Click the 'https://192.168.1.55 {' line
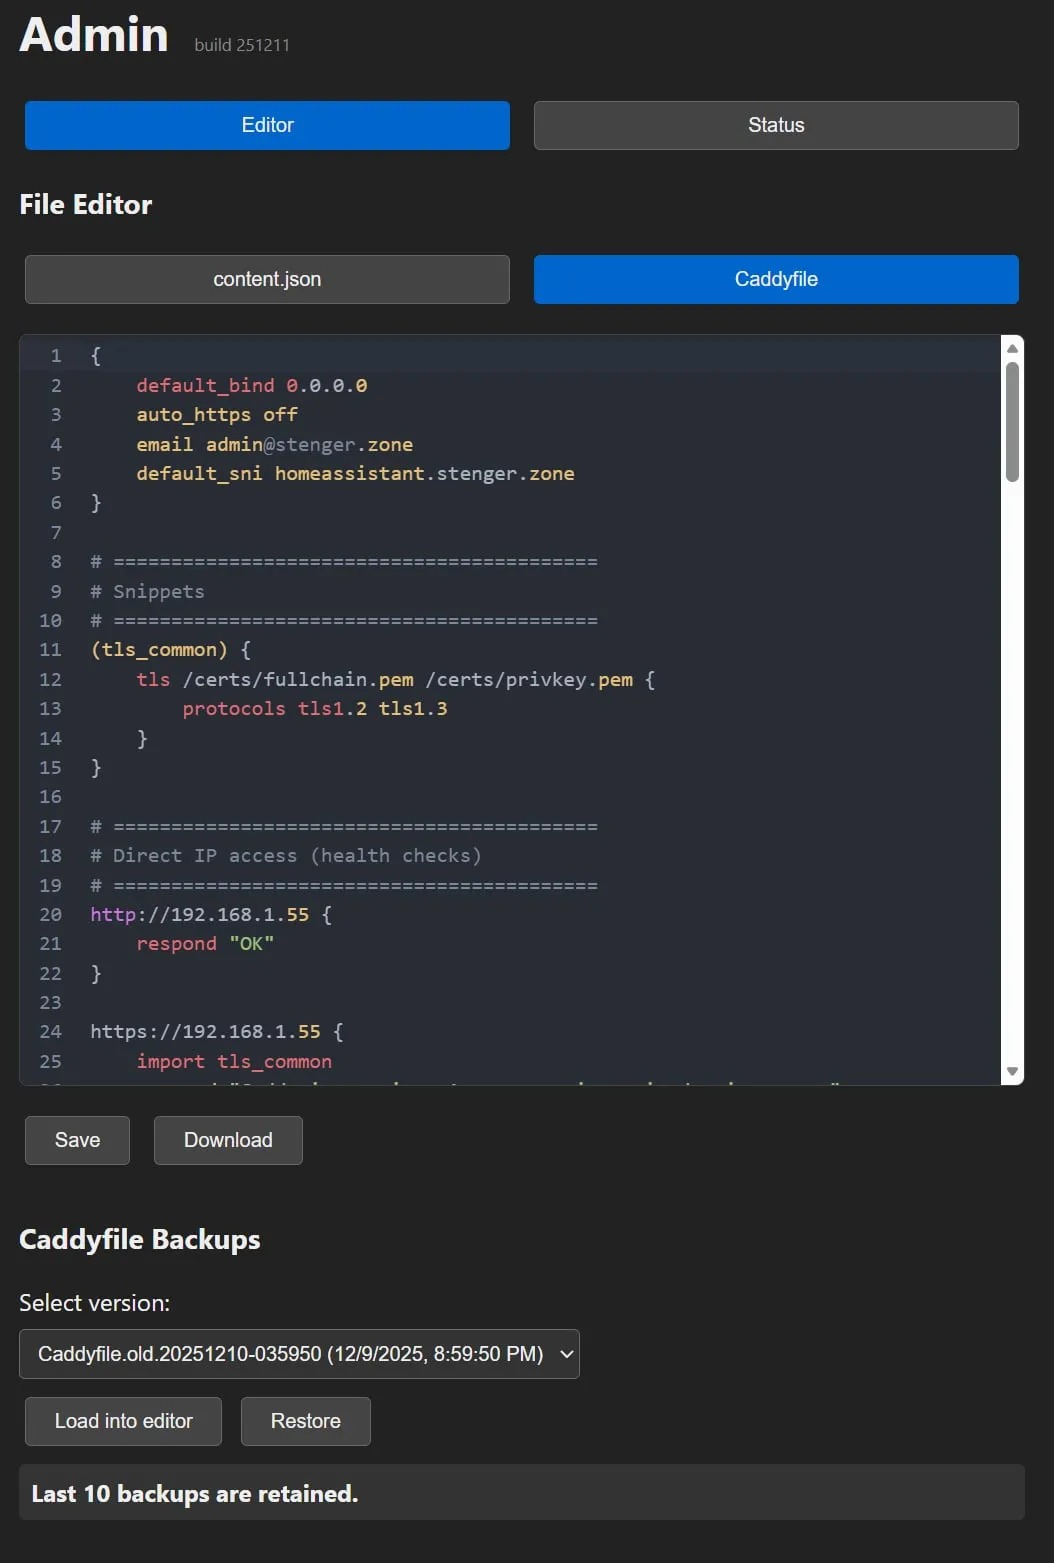 [x=217, y=1032]
